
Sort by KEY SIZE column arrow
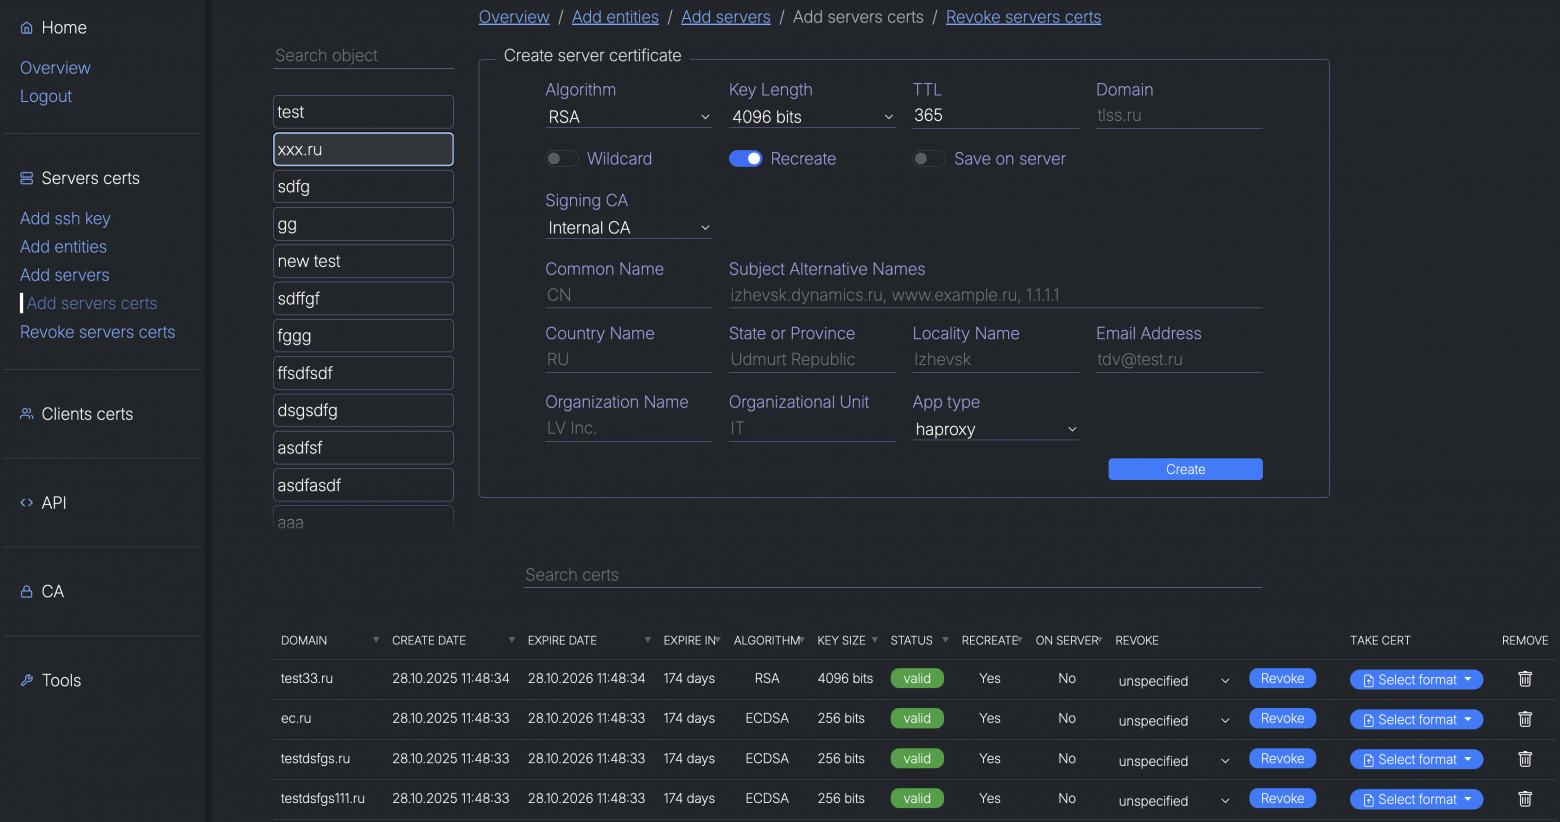[x=875, y=640]
